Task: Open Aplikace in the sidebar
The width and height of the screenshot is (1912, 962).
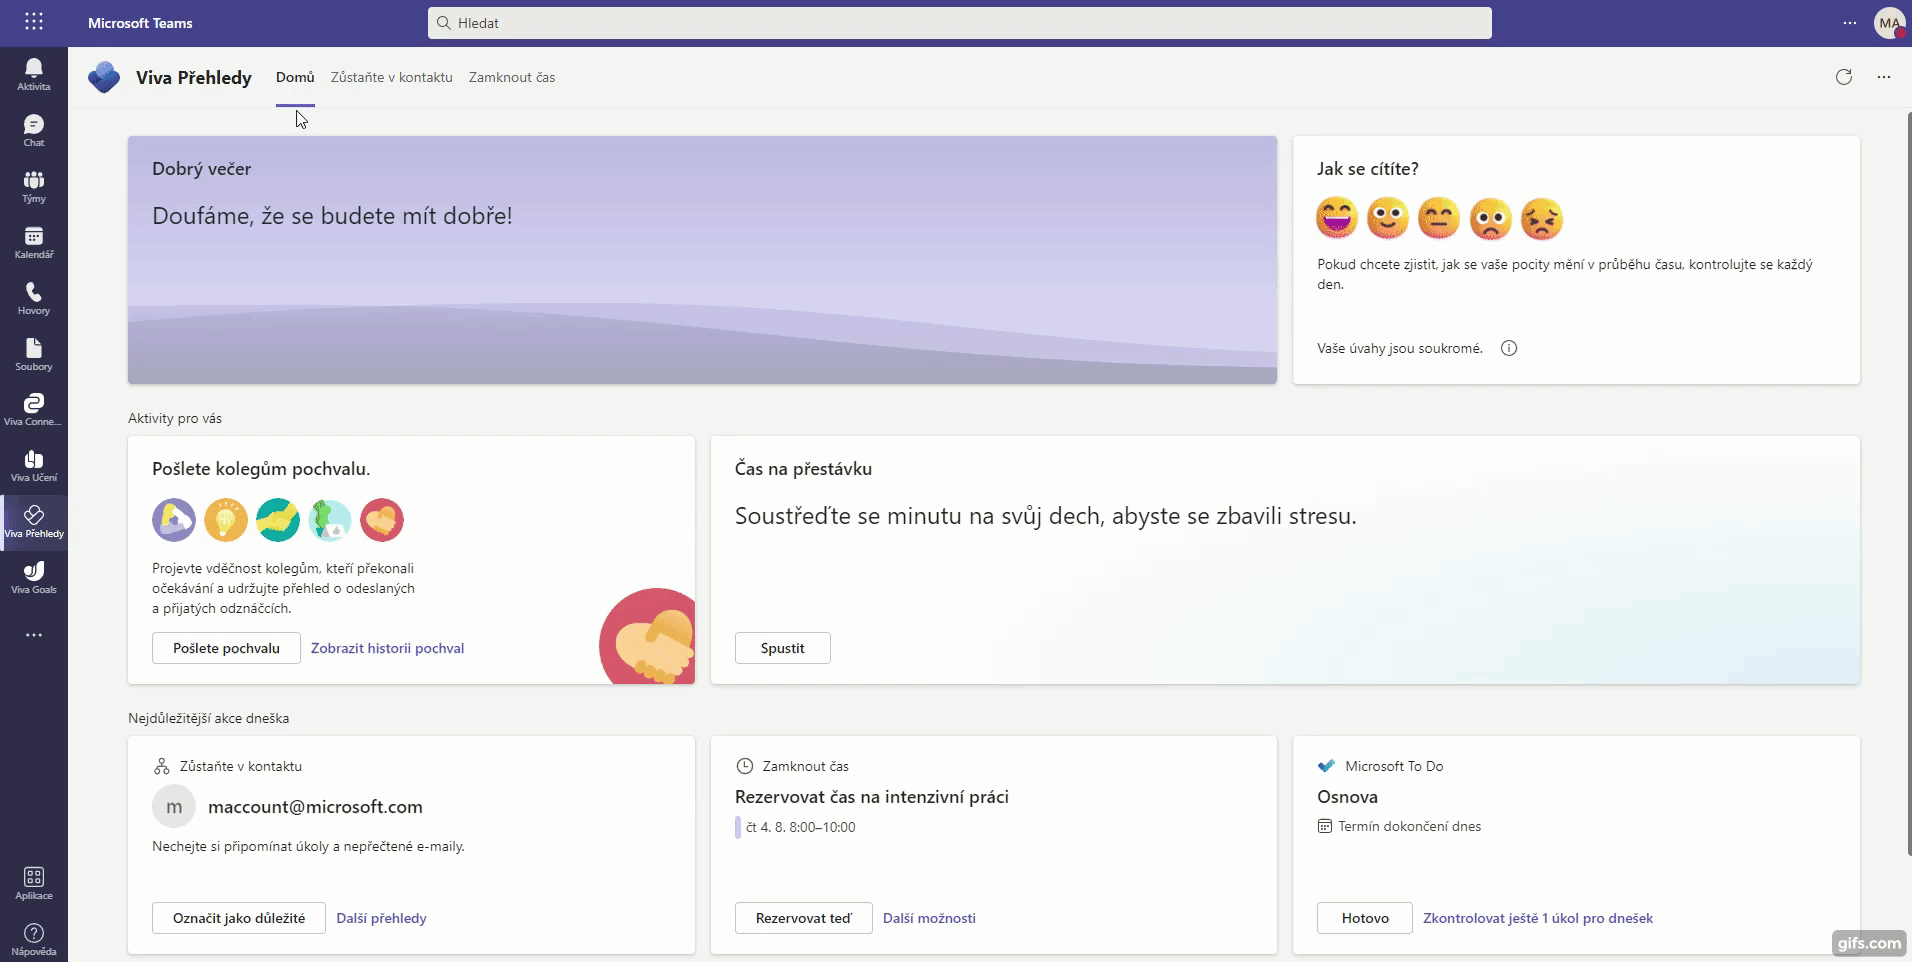Action: coord(34,883)
